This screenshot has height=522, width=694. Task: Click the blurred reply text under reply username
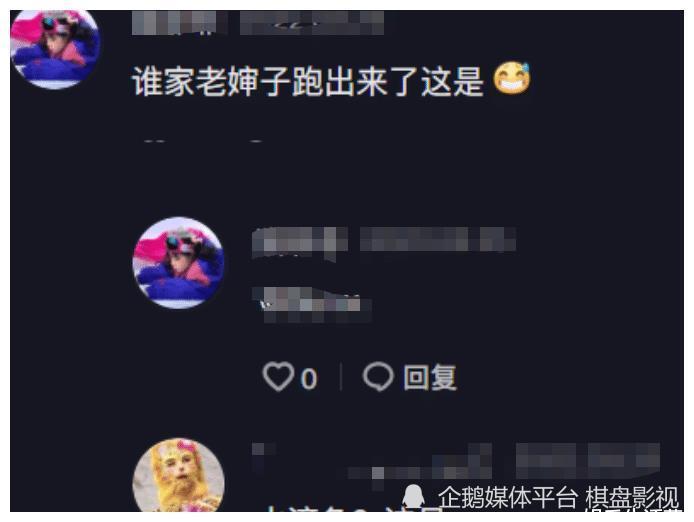coord(312,305)
